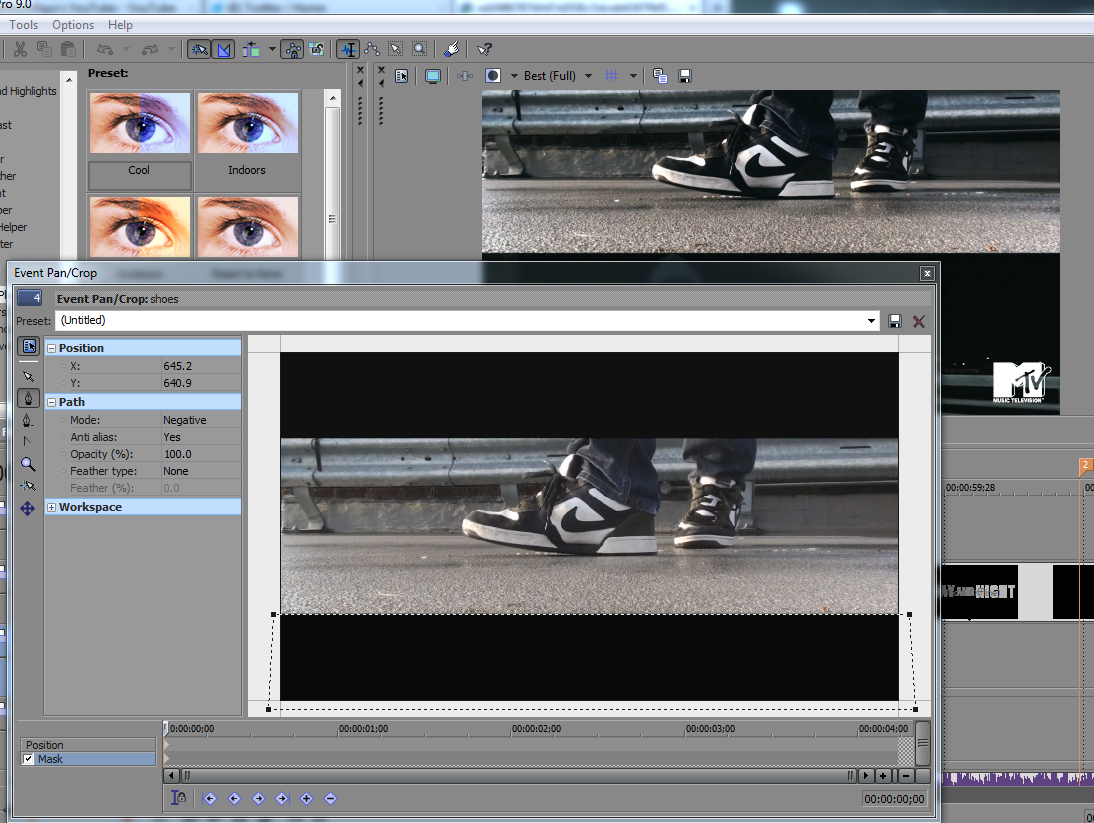1094x823 pixels.
Task: Open the Tools menu
Action: 23,24
